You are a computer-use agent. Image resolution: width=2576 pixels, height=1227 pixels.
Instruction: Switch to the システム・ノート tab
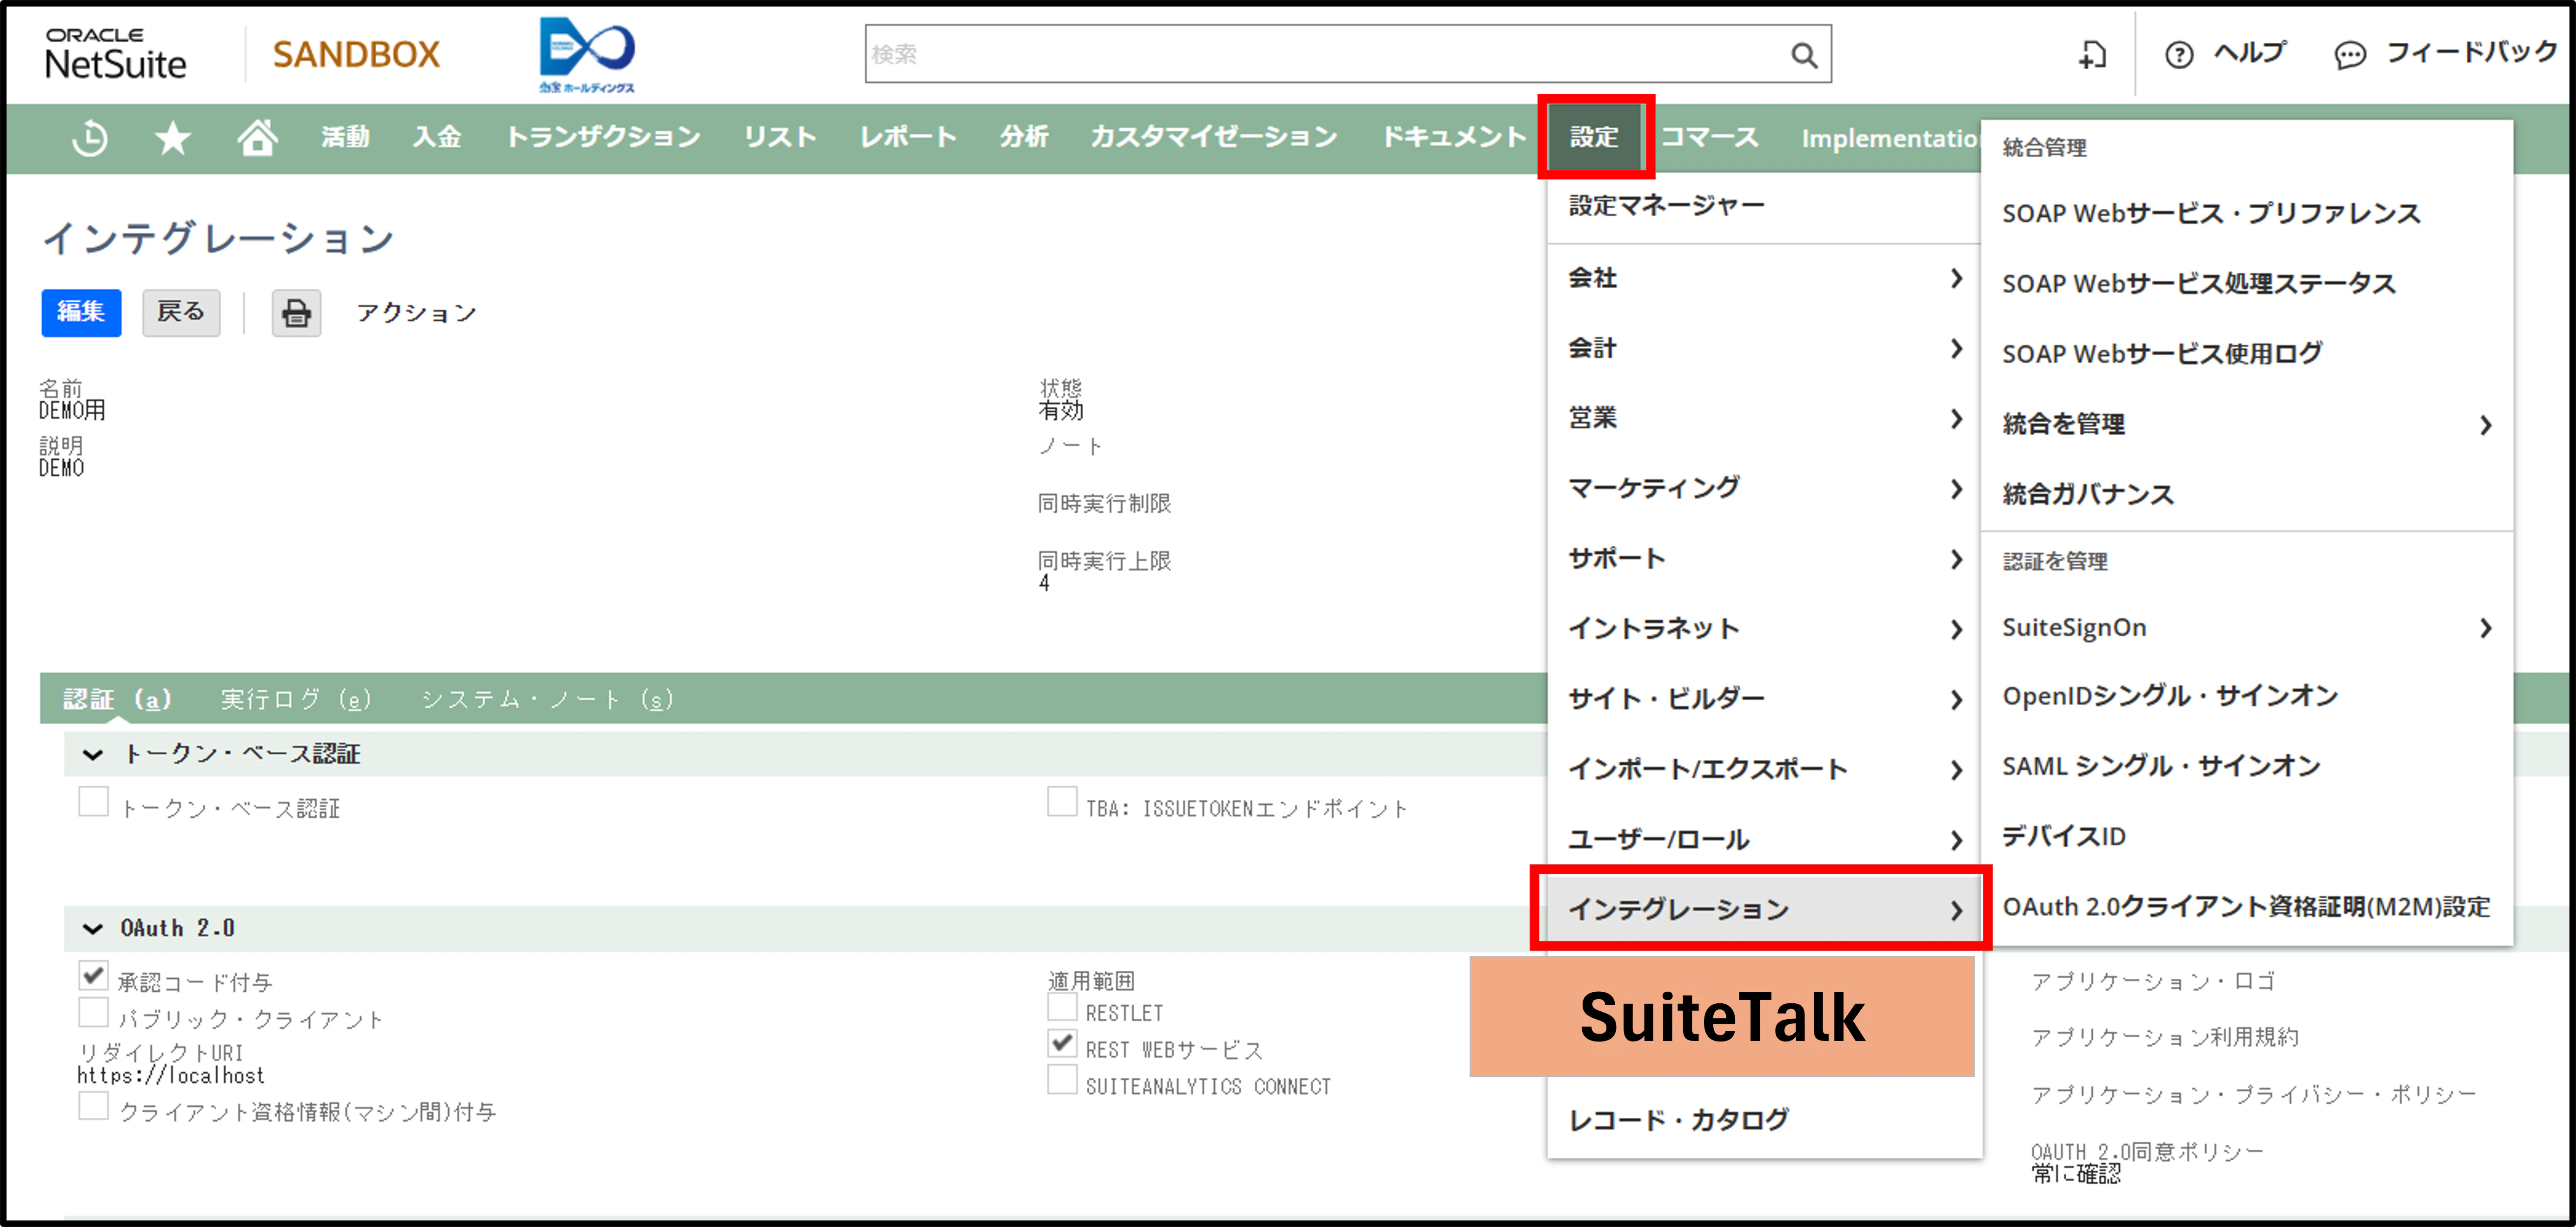pos(547,699)
